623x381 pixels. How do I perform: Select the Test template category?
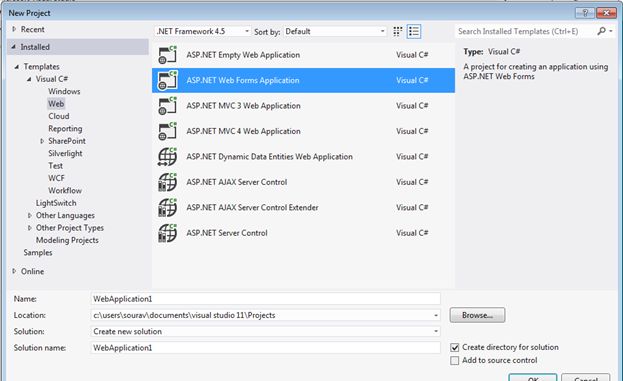(x=56, y=166)
